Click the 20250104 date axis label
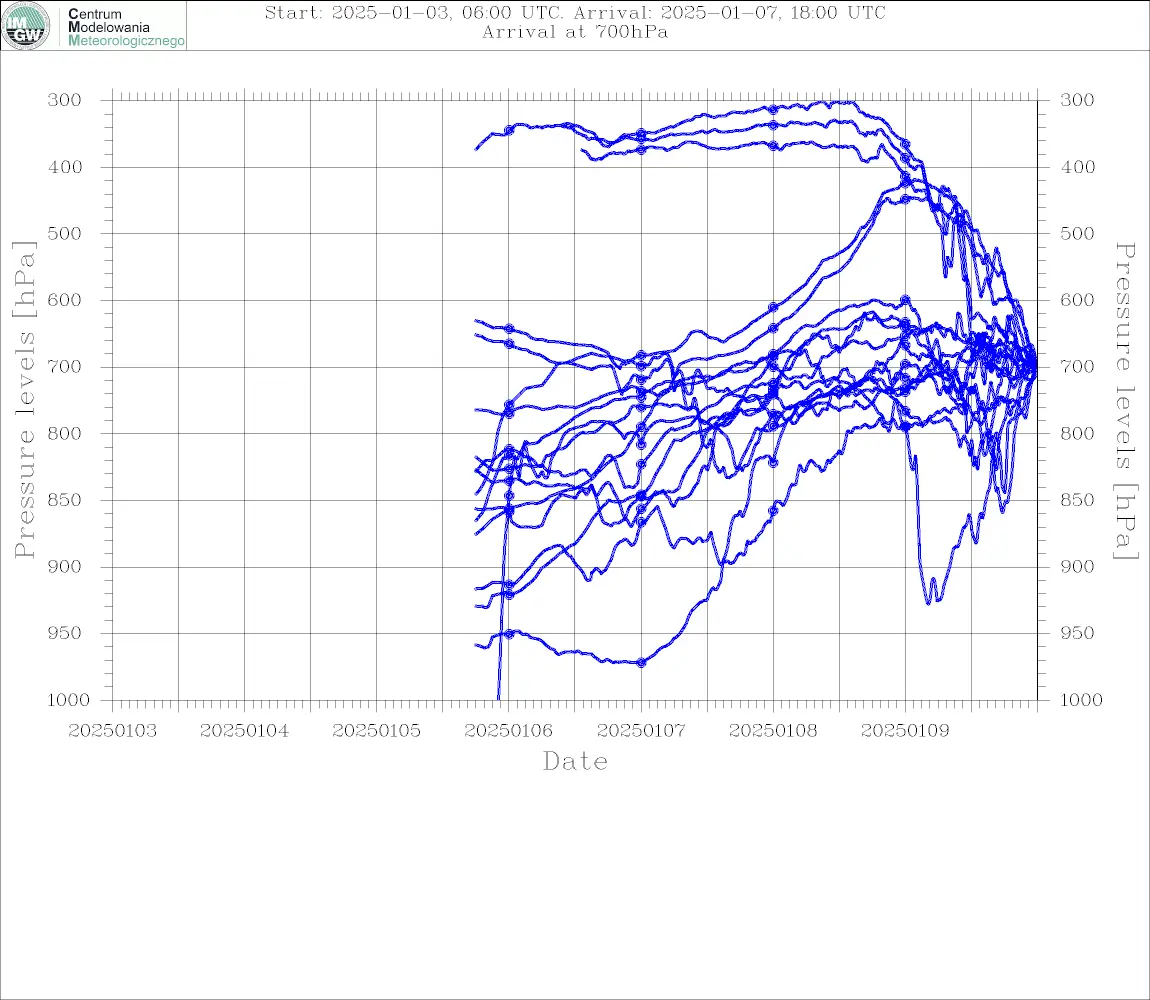1150x1000 pixels. pyautogui.click(x=244, y=731)
